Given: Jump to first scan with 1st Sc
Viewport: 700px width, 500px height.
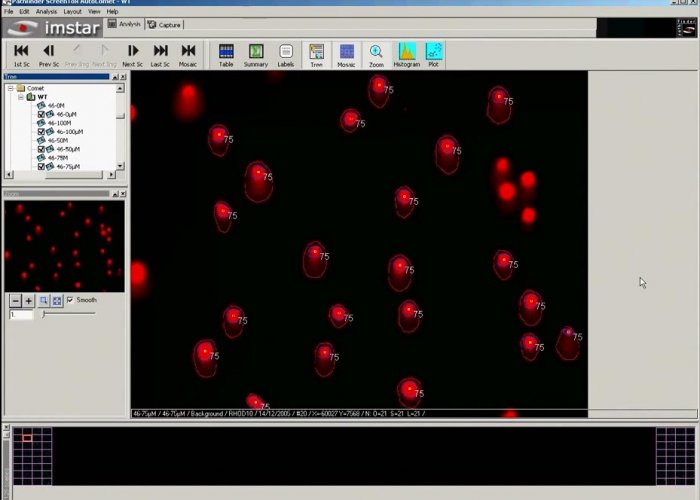Looking at the screenshot, I should pyautogui.click(x=21, y=55).
